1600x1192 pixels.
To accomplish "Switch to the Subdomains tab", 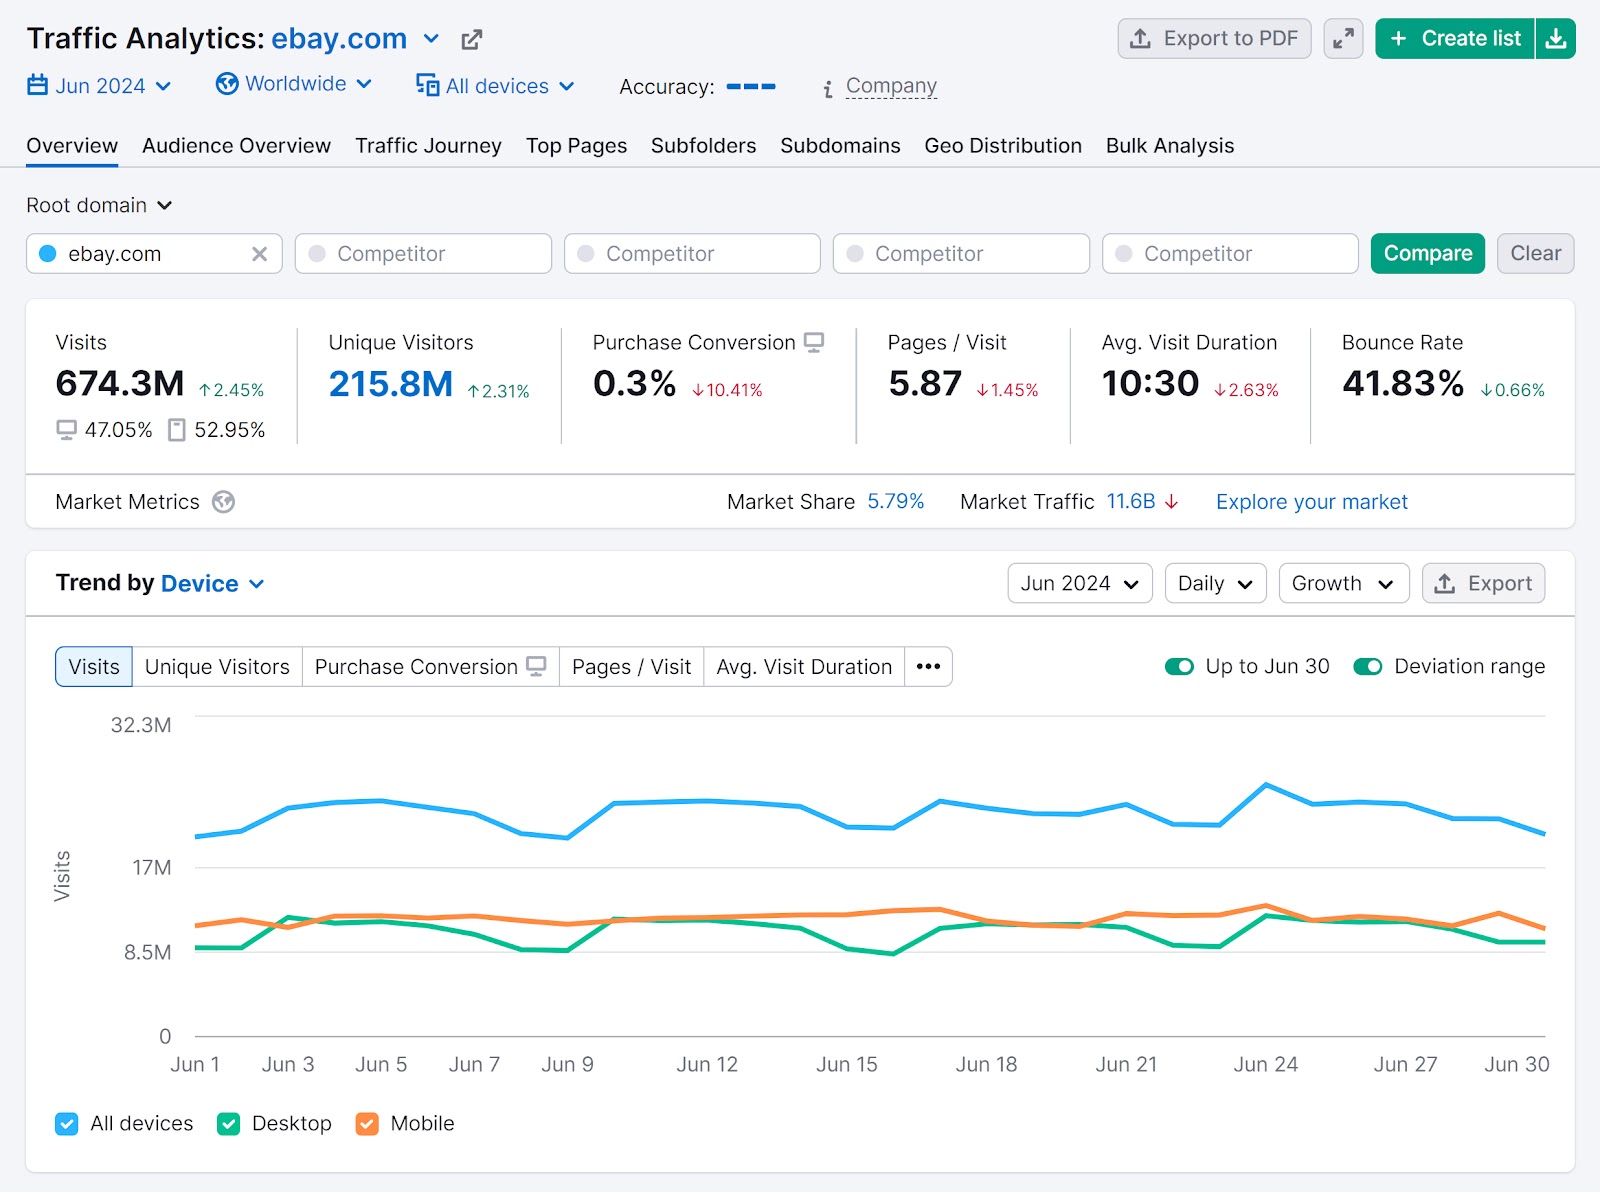I will coord(840,146).
